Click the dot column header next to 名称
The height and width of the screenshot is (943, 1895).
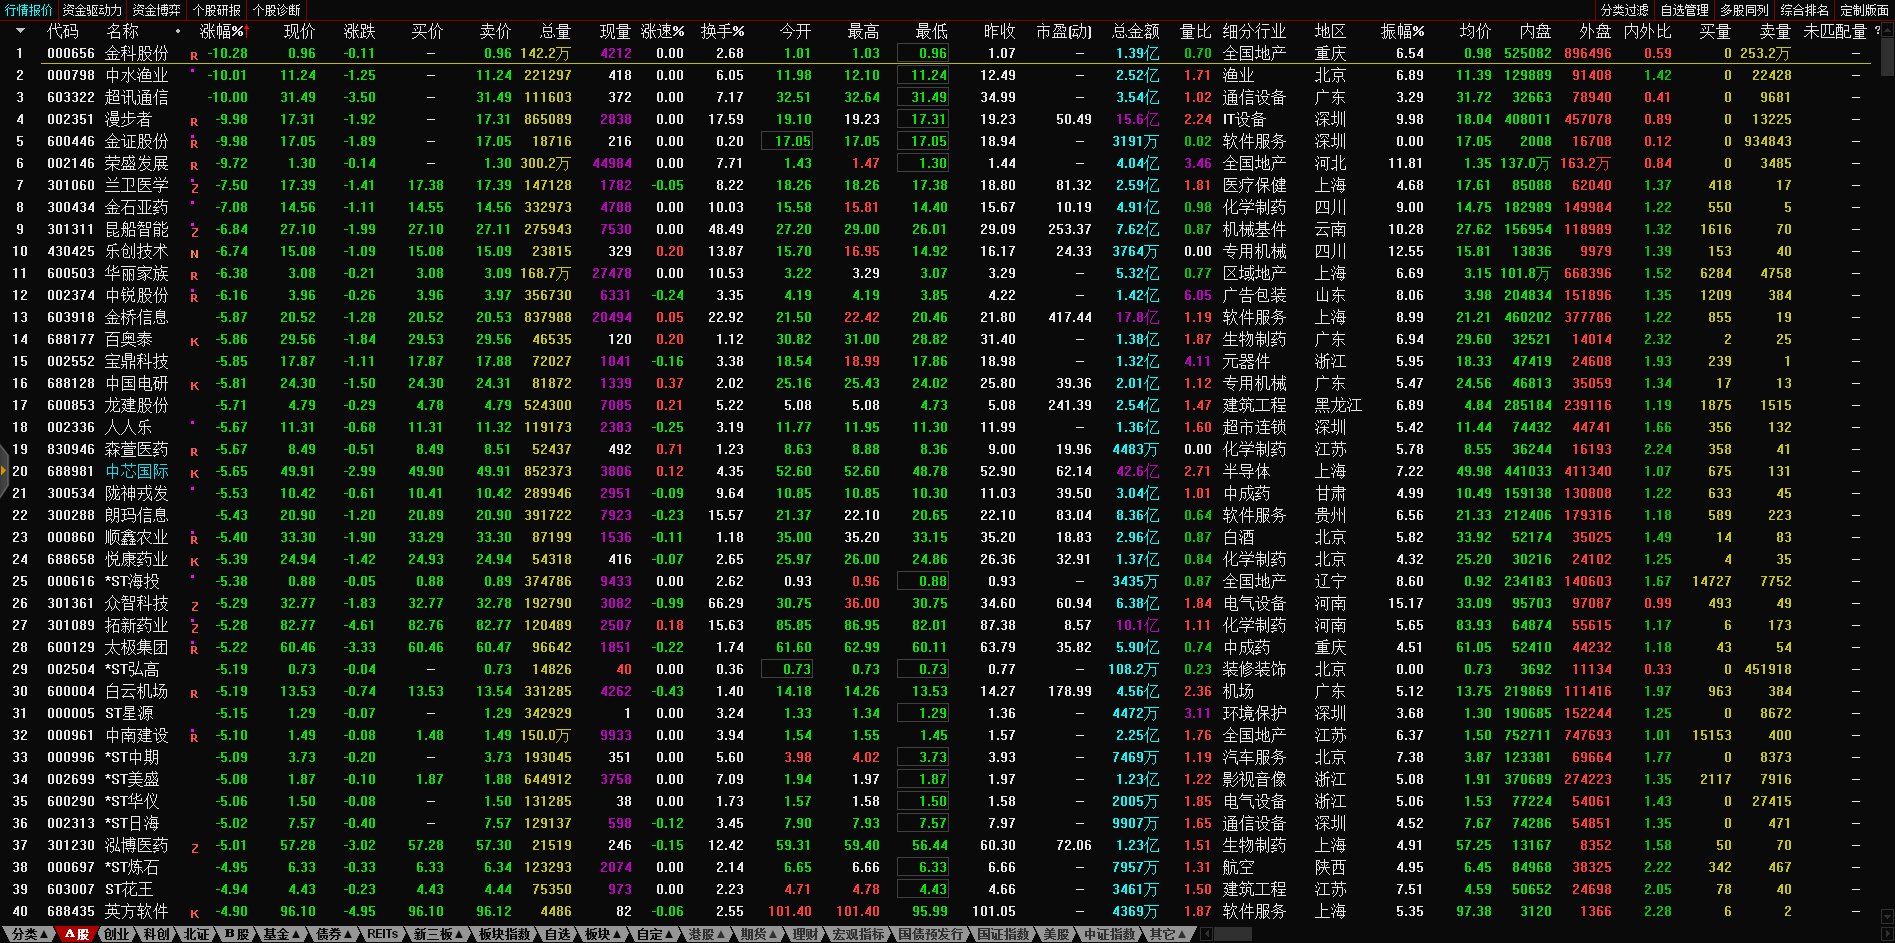(178, 31)
